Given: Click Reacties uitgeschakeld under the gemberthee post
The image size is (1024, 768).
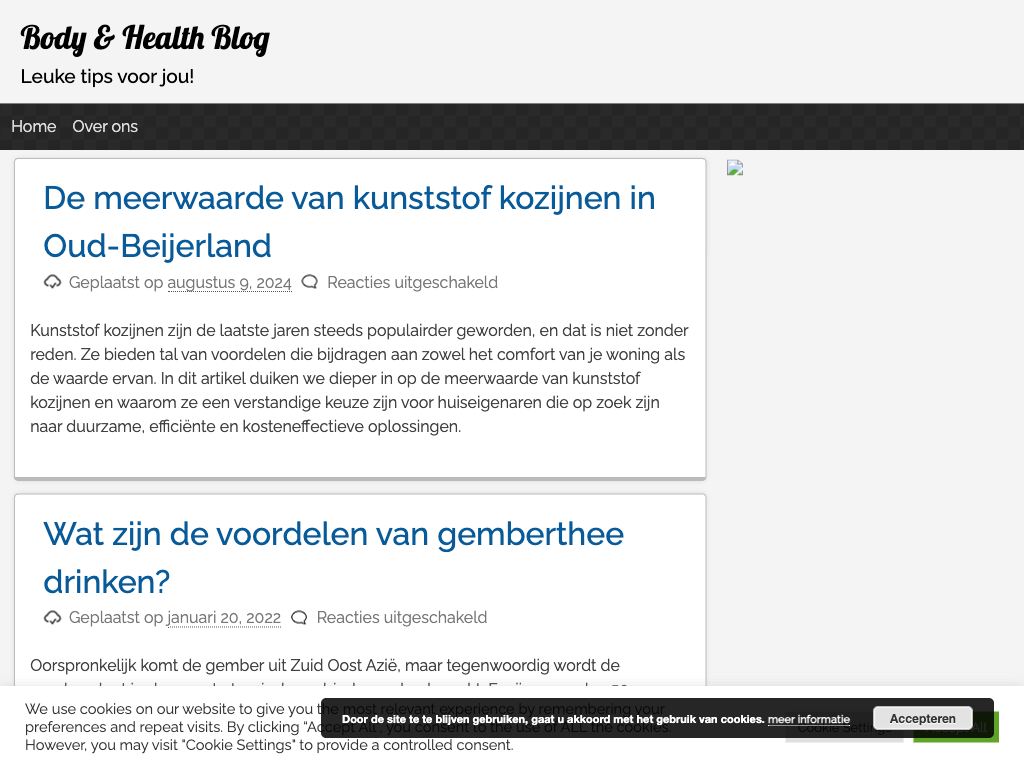Looking at the screenshot, I should coord(402,618).
